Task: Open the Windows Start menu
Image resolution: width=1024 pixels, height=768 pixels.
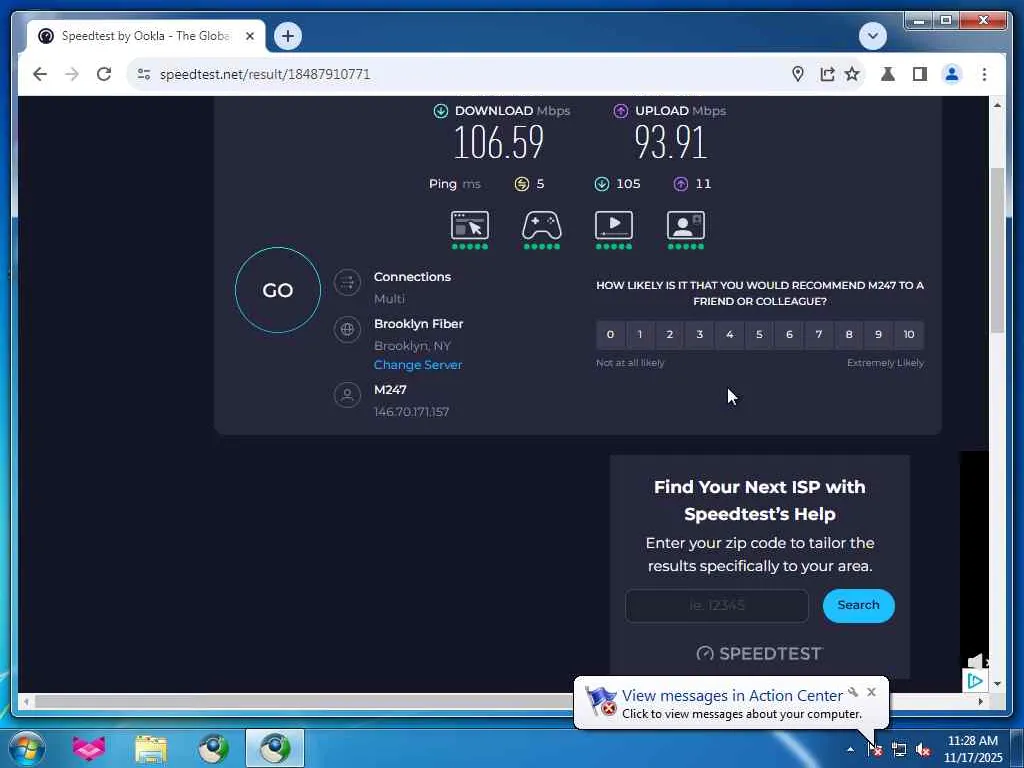Action: point(28,748)
